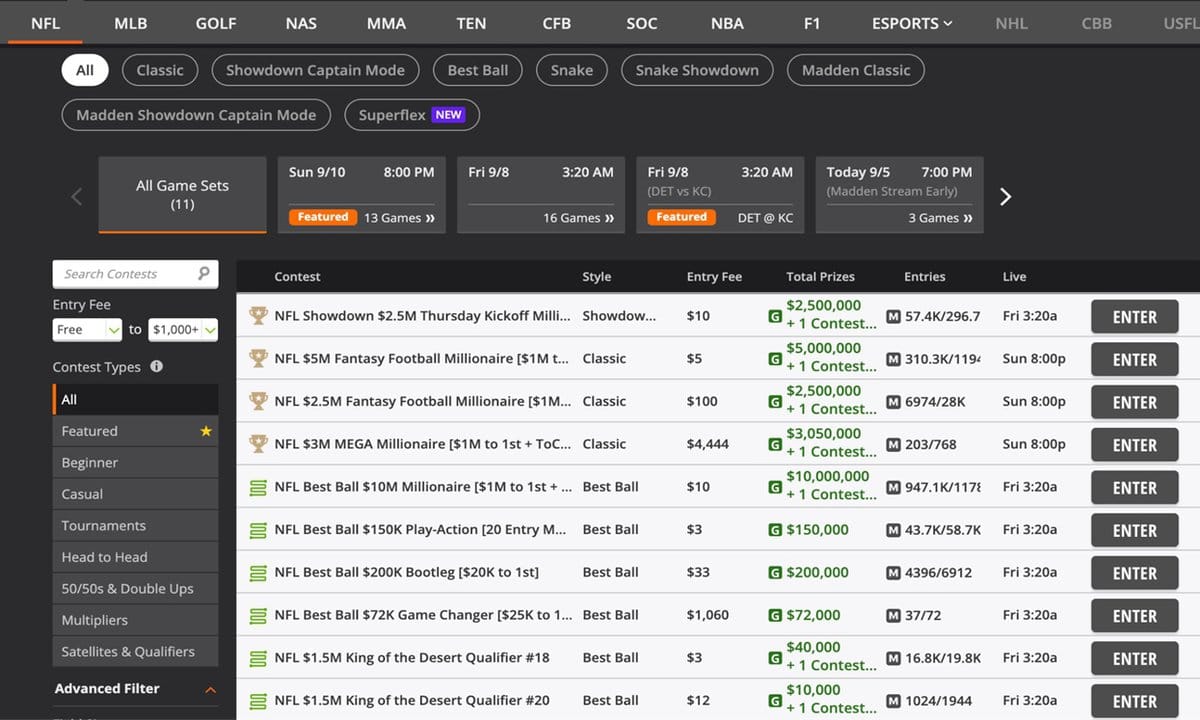Screen dimensions: 1200x720
Task: Click the multi-entry M badge beside 203/768 entries
Action: 894,444
